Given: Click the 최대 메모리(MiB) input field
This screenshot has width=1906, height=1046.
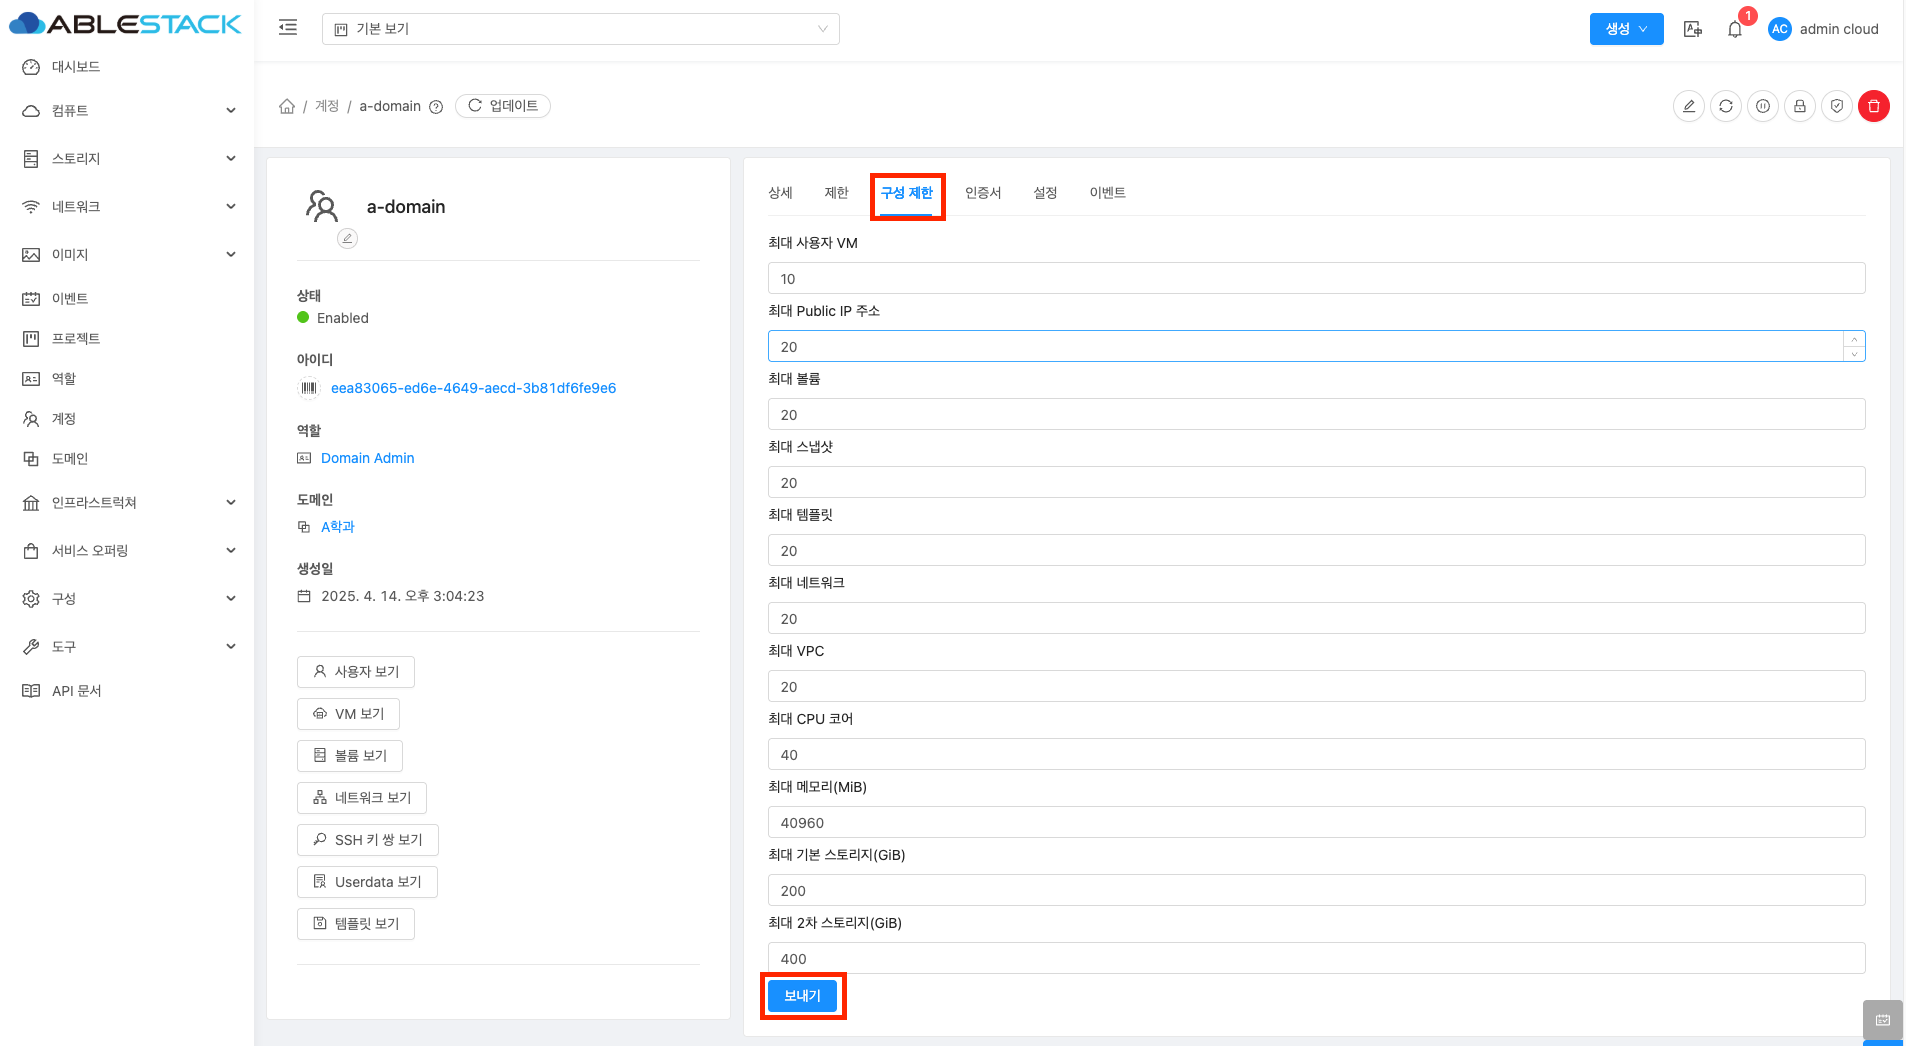Looking at the screenshot, I should click(x=1316, y=823).
